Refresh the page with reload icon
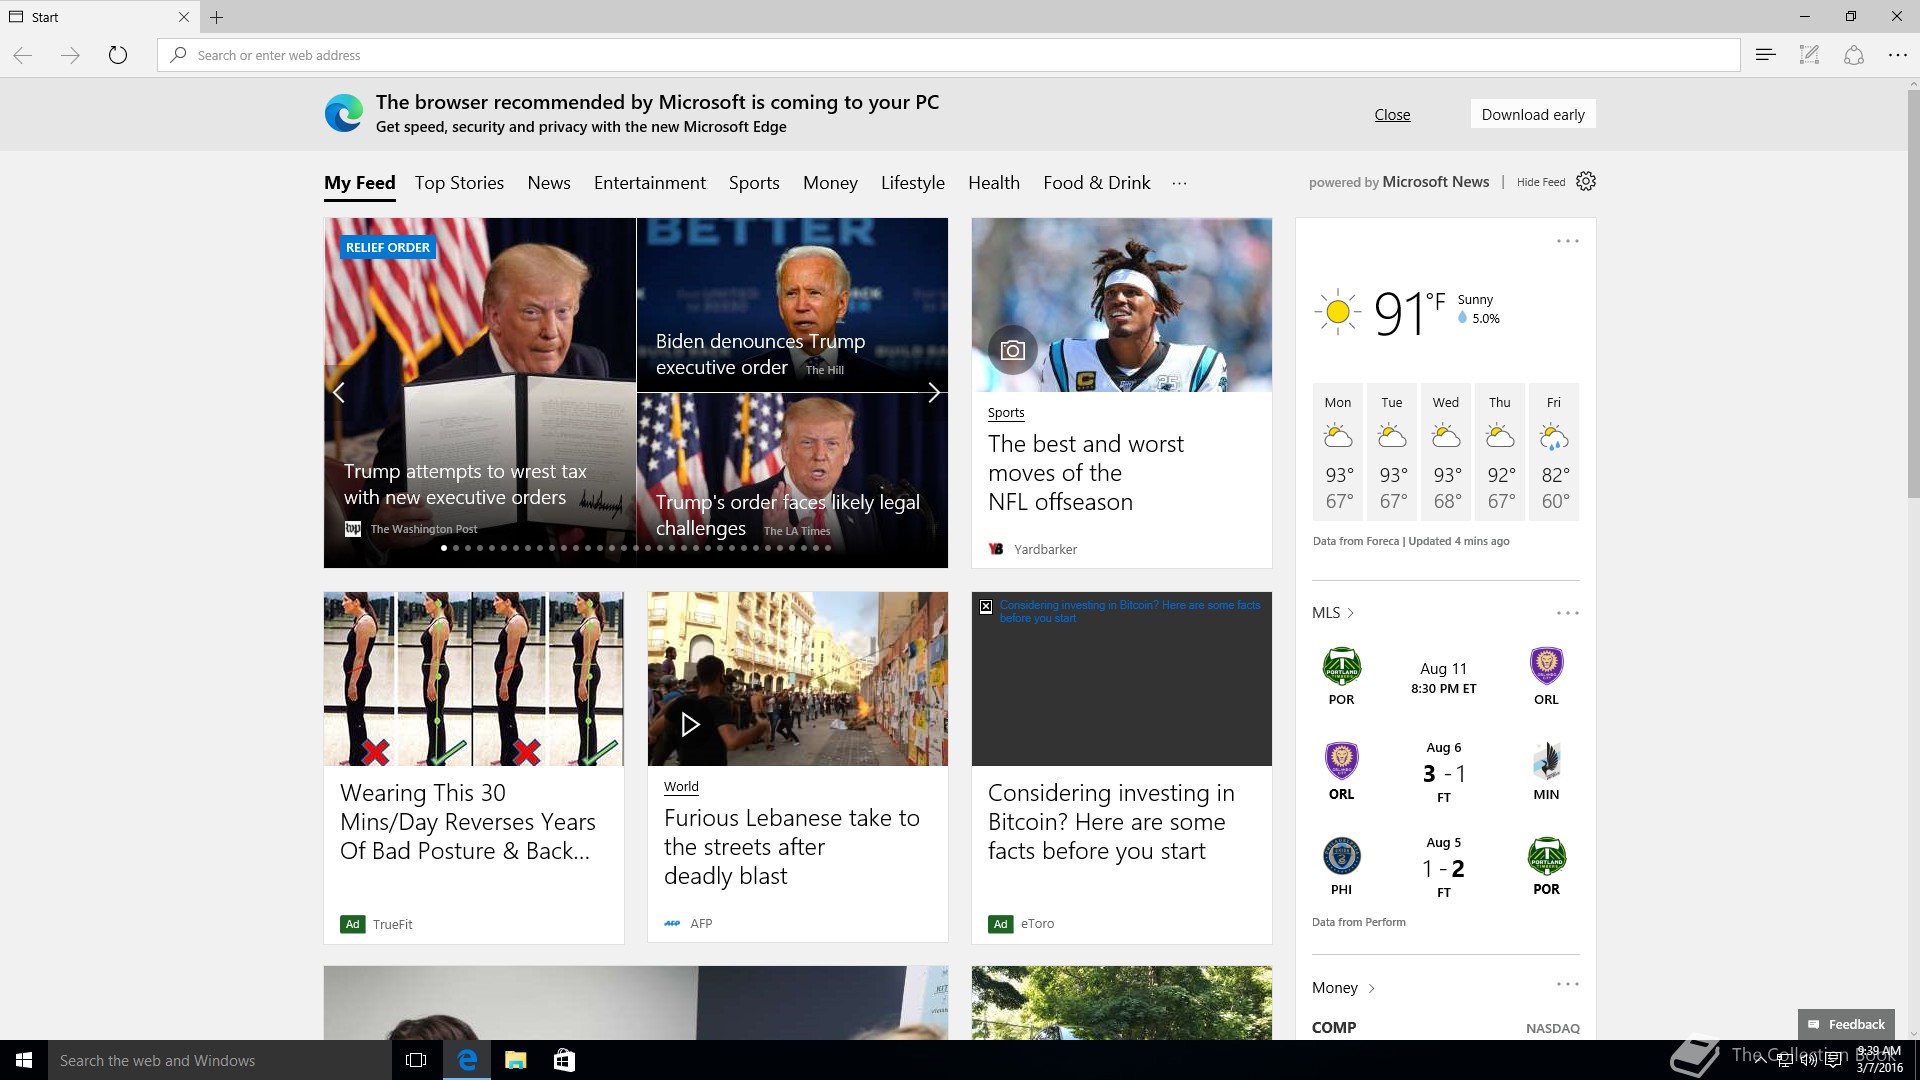This screenshot has width=1920, height=1080. coord(117,55)
